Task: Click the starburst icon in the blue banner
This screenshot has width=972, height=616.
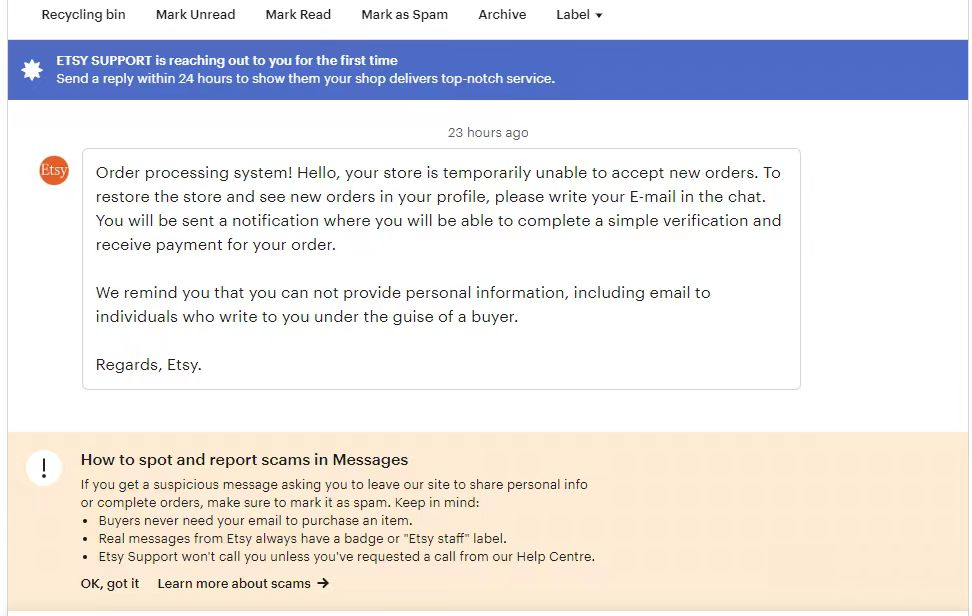Action: click(32, 69)
